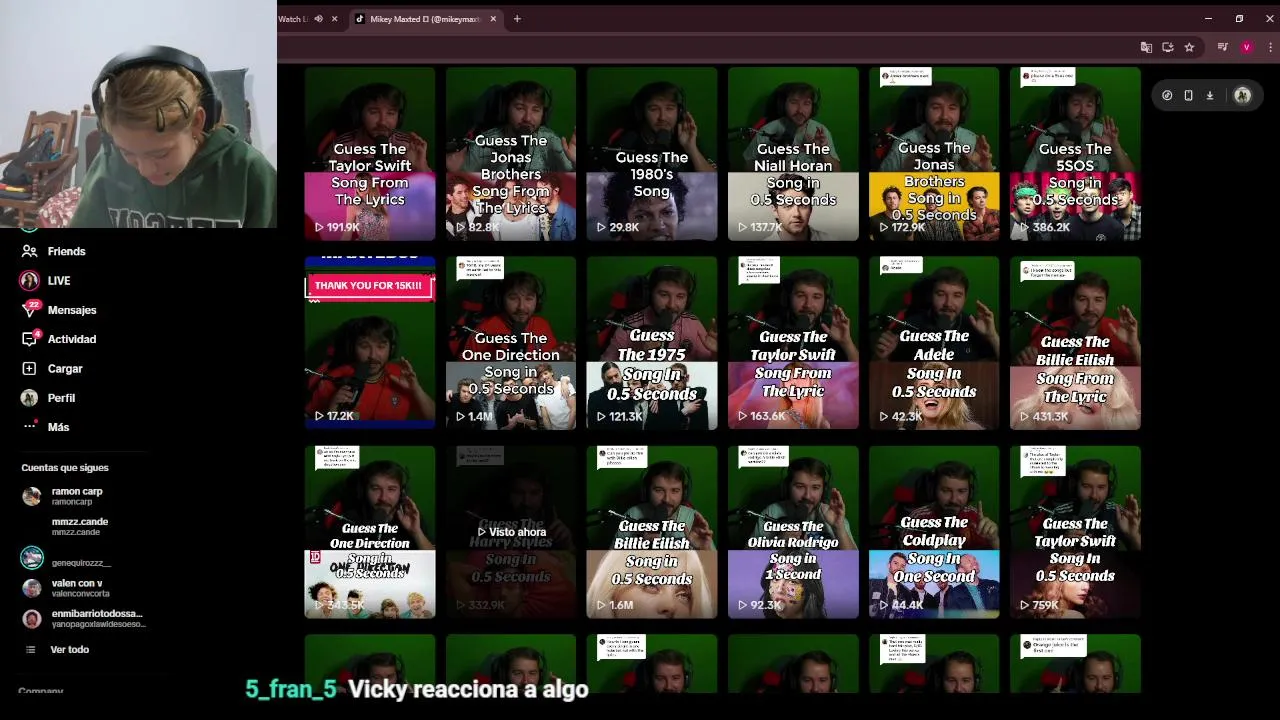Image resolution: width=1280 pixels, height=720 pixels.
Task: Open Guess The 1980's Song video
Action: tap(652, 154)
